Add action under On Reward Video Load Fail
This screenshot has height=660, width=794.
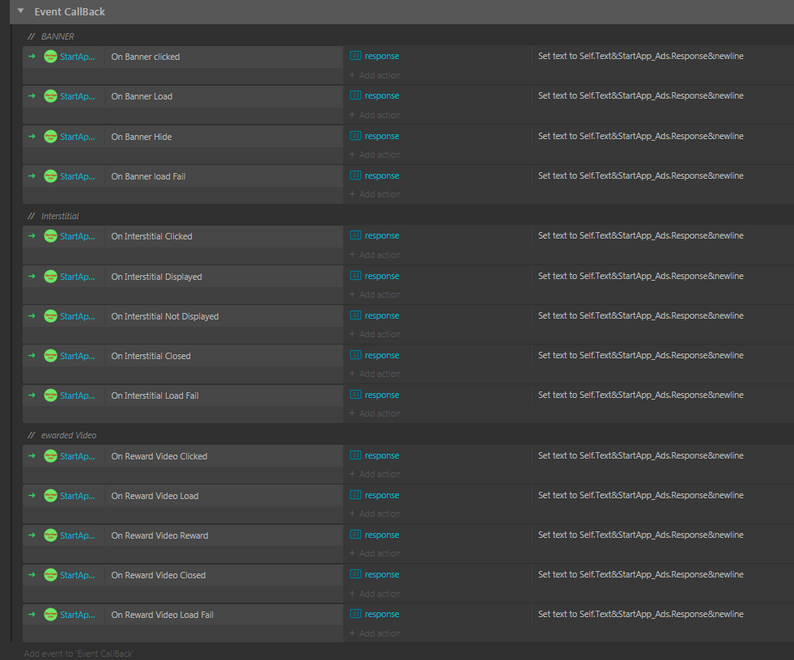click(x=375, y=633)
